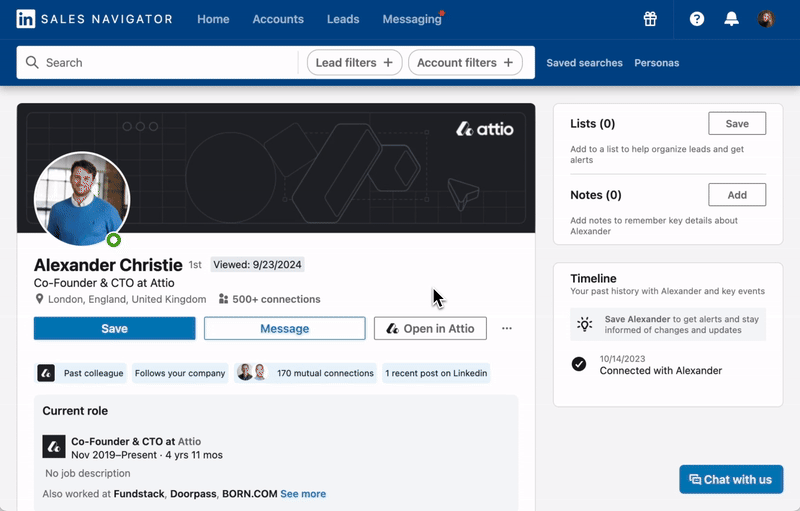Open the help question mark icon
The height and width of the screenshot is (511, 800).
pos(697,19)
